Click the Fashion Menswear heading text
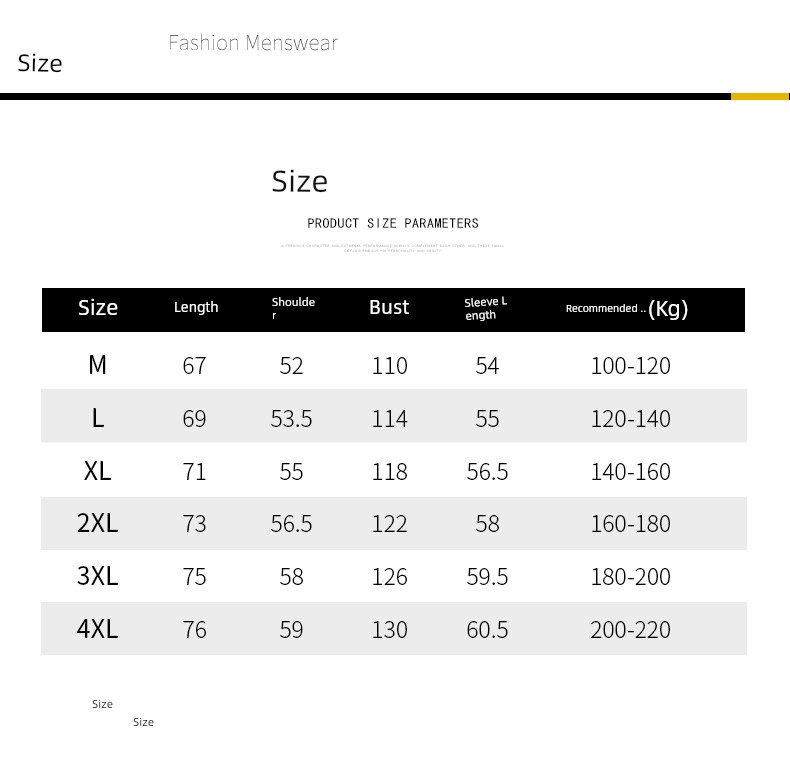Screen dimensions: 790x764 (x=253, y=43)
